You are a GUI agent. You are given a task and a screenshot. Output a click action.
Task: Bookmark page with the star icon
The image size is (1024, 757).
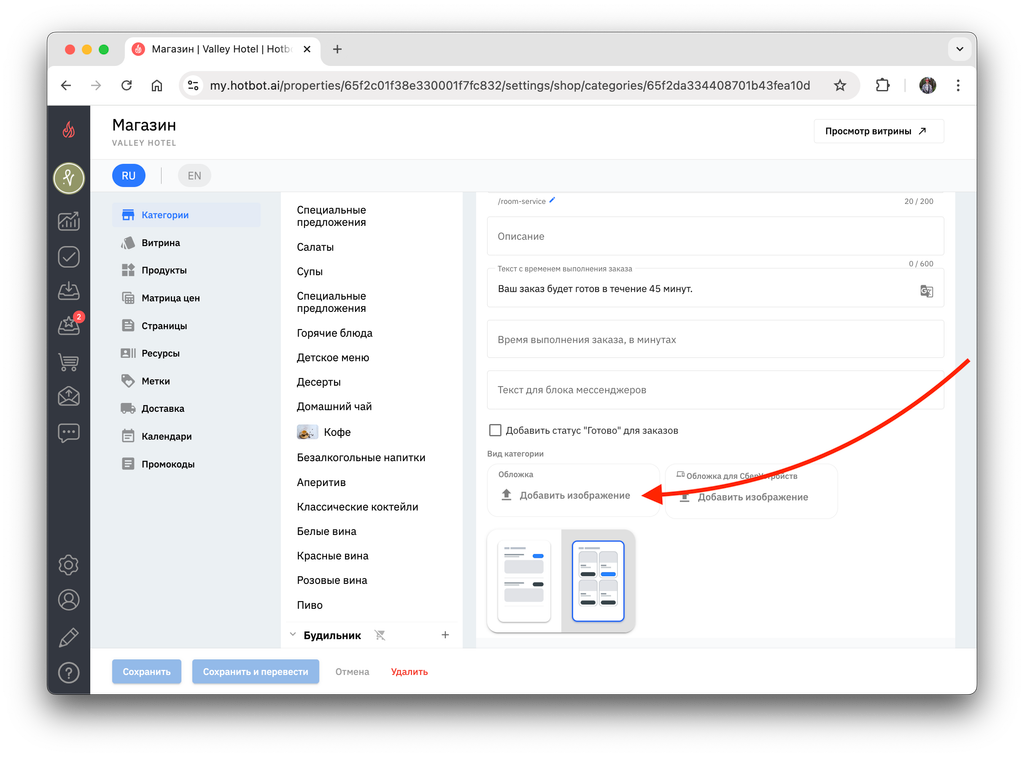[x=840, y=86]
